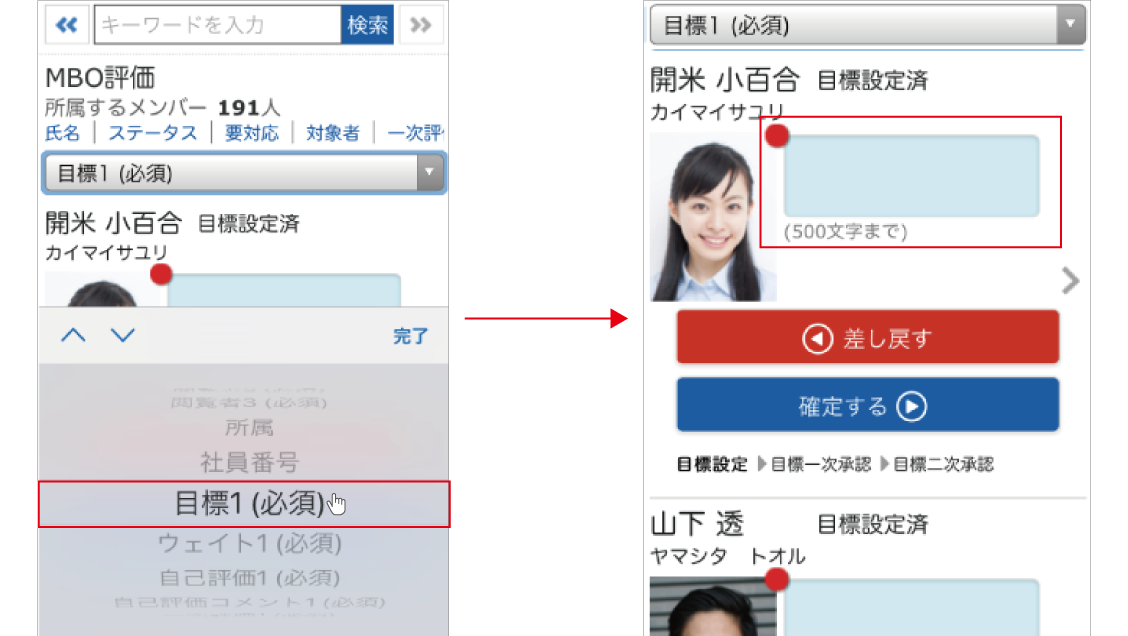Viewport: 1128px width, 636px height.
Task: Sort by ステータス link
Action: [153, 133]
